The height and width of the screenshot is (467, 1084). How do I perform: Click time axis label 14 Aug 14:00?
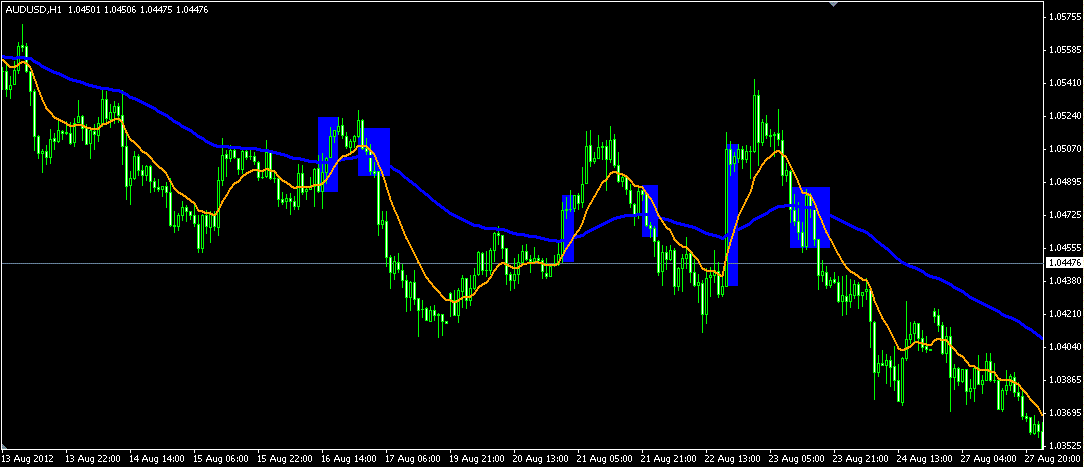pyautogui.click(x=157, y=459)
